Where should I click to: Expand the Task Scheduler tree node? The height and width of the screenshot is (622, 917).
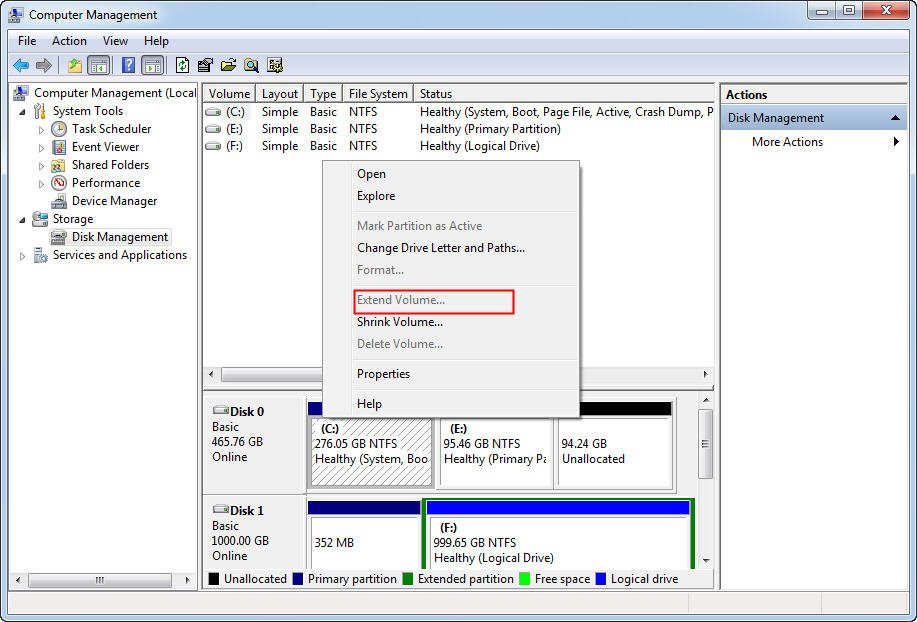(41, 130)
